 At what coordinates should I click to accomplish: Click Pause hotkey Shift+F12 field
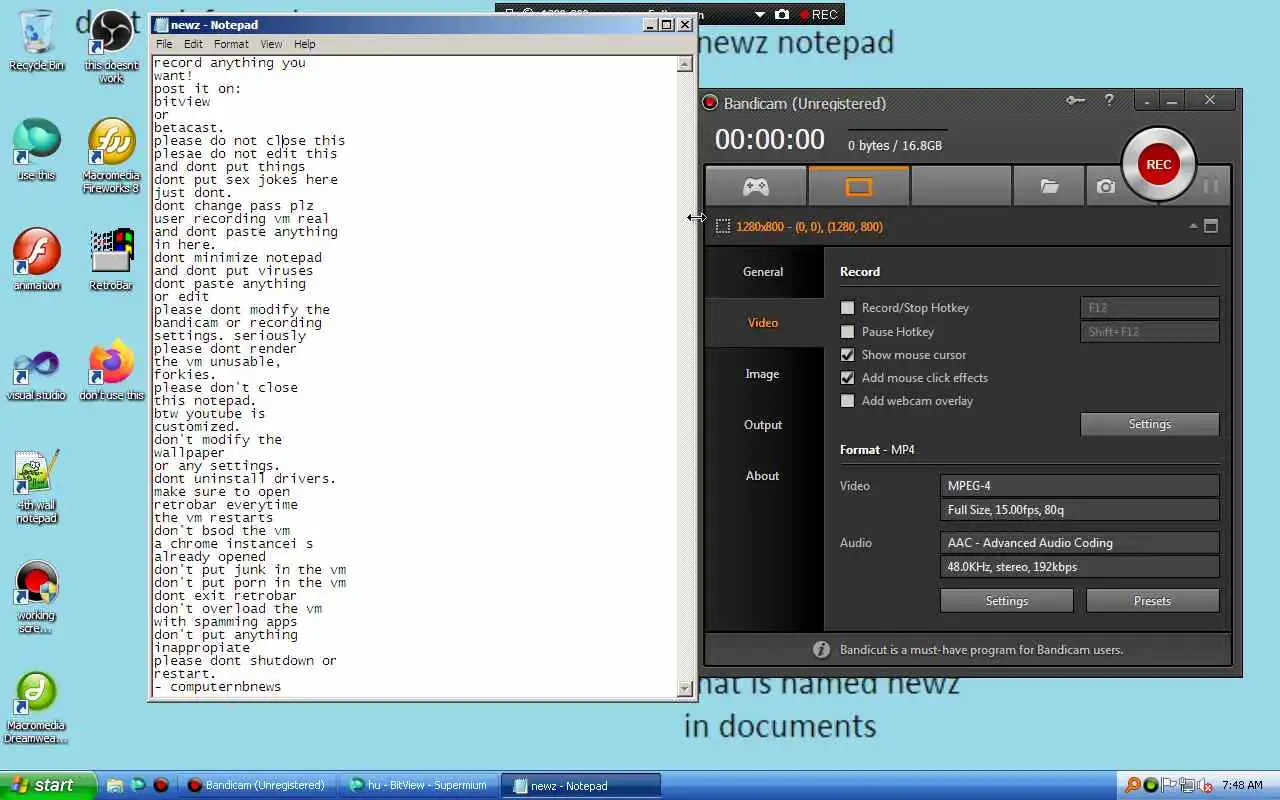[x=1150, y=332]
